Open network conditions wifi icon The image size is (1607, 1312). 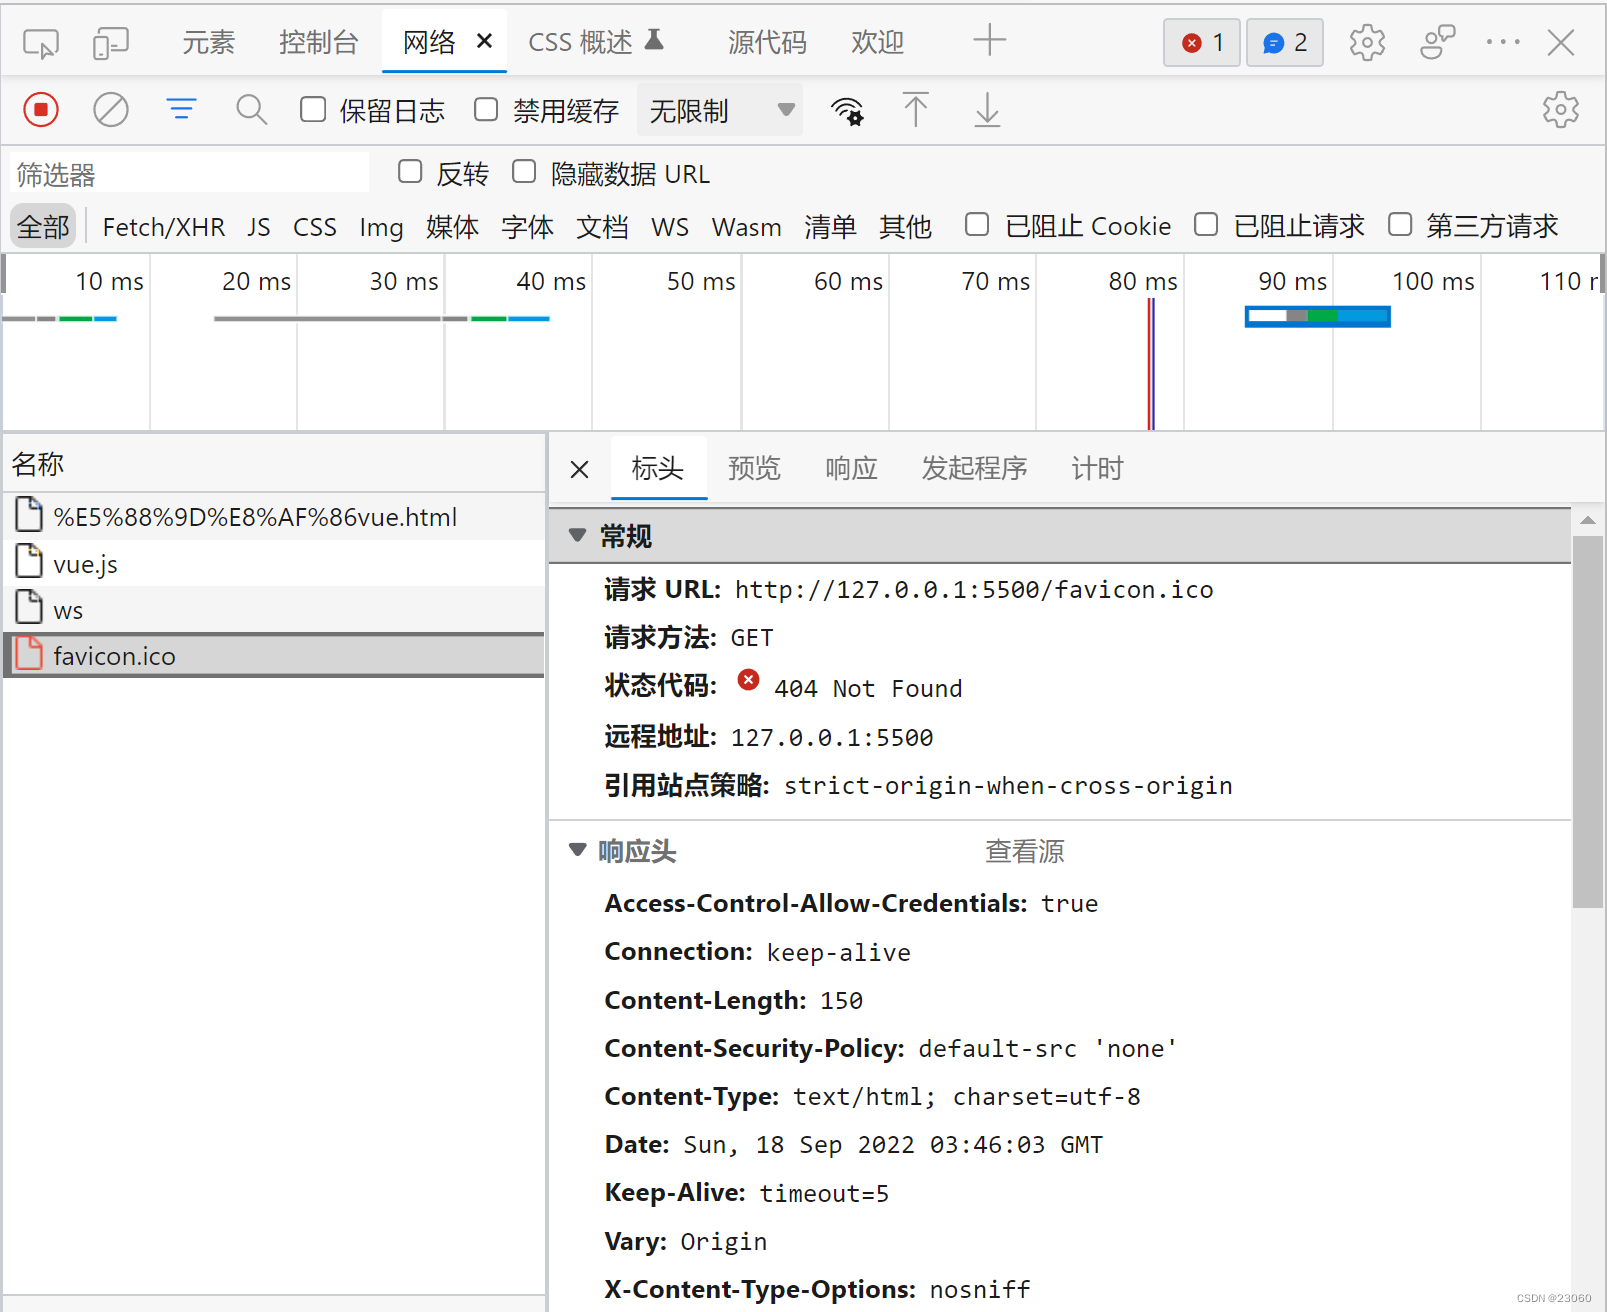[x=848, y=110]
